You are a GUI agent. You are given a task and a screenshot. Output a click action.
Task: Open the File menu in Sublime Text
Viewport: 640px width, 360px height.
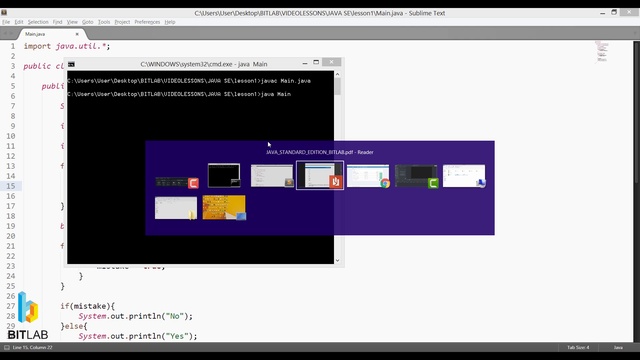pos(6,22)
